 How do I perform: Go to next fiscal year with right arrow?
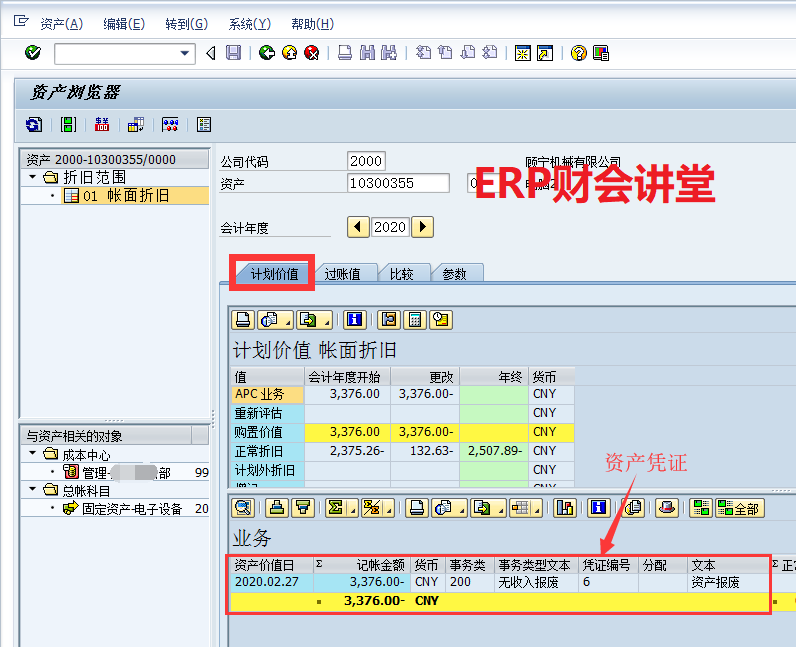point(422,227)
